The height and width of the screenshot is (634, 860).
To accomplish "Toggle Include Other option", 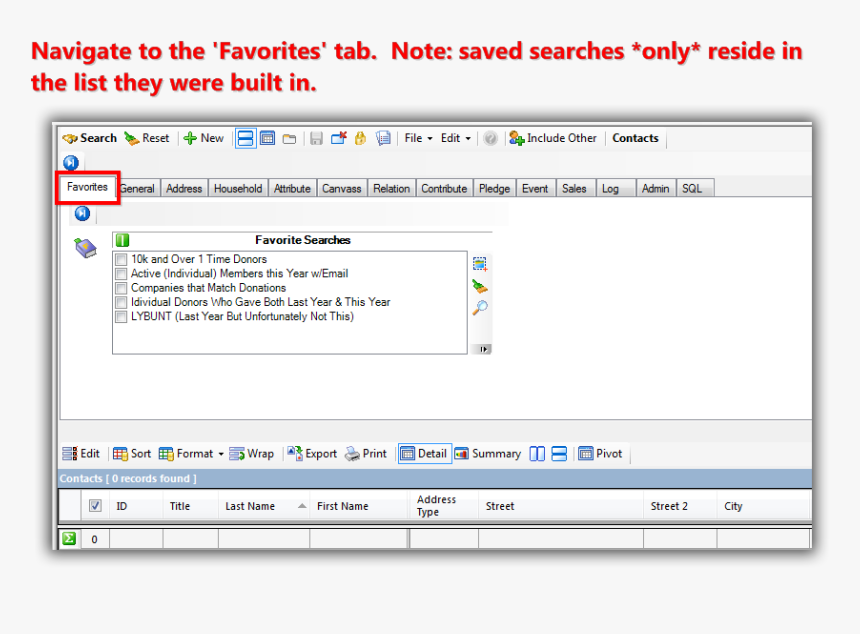I will (x=553, y=138).
